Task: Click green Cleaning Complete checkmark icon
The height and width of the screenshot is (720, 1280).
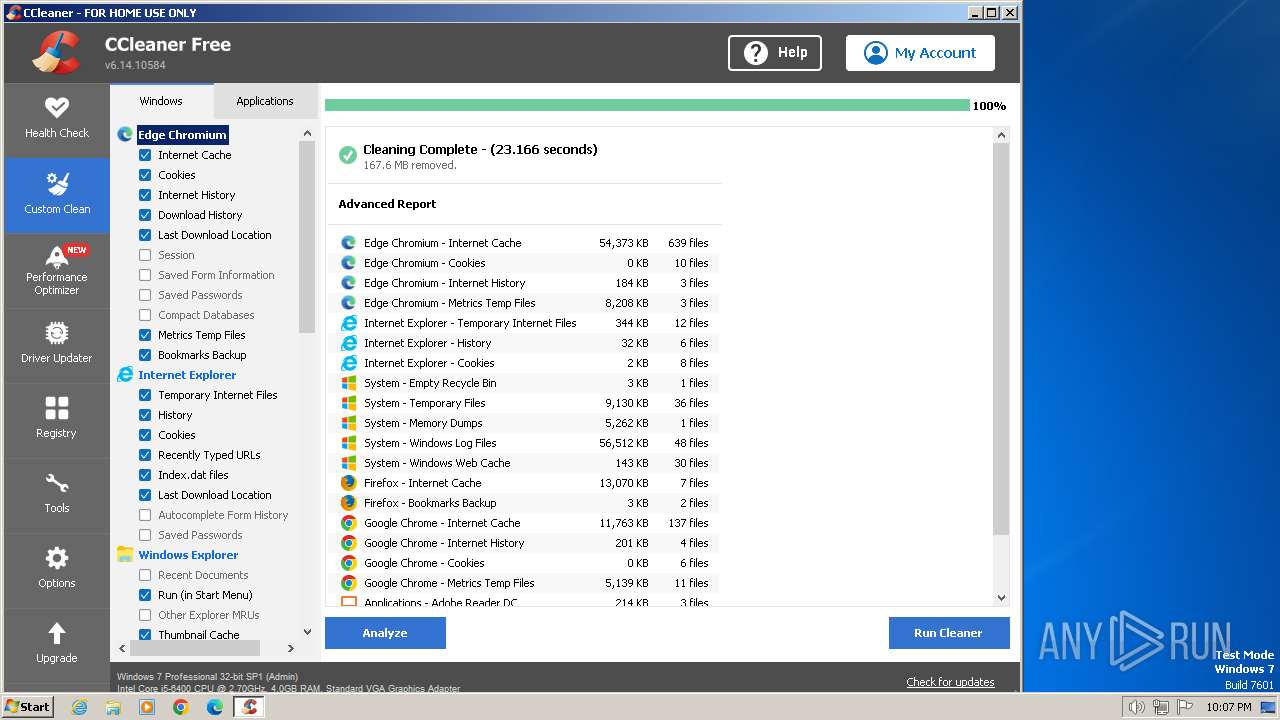Action: (348, 155)
